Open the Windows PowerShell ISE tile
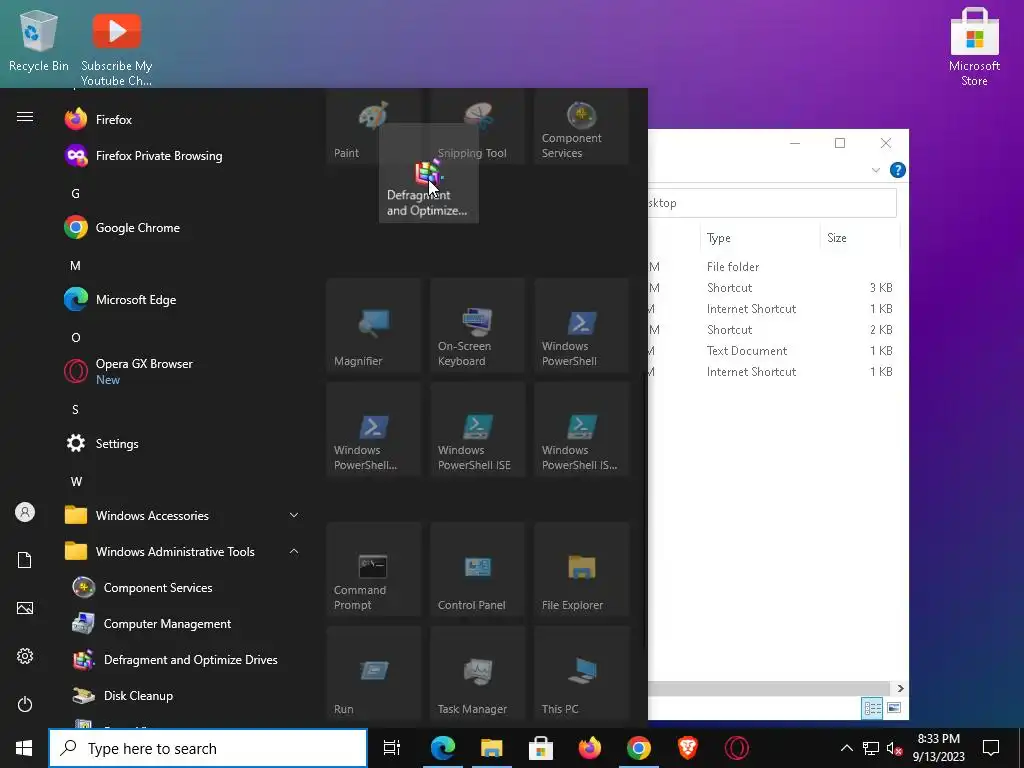1024x768 pixels. (477, 429)
